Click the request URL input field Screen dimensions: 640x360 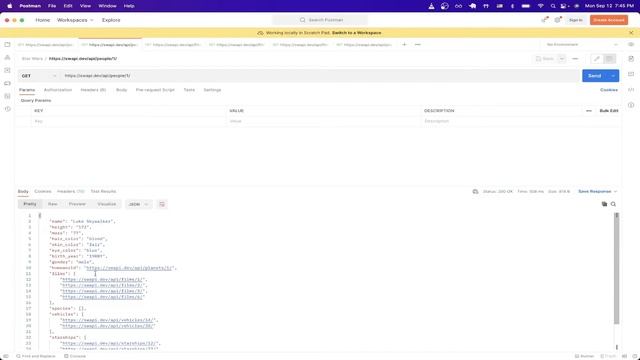pyautogui.click(x=320, y=76)
